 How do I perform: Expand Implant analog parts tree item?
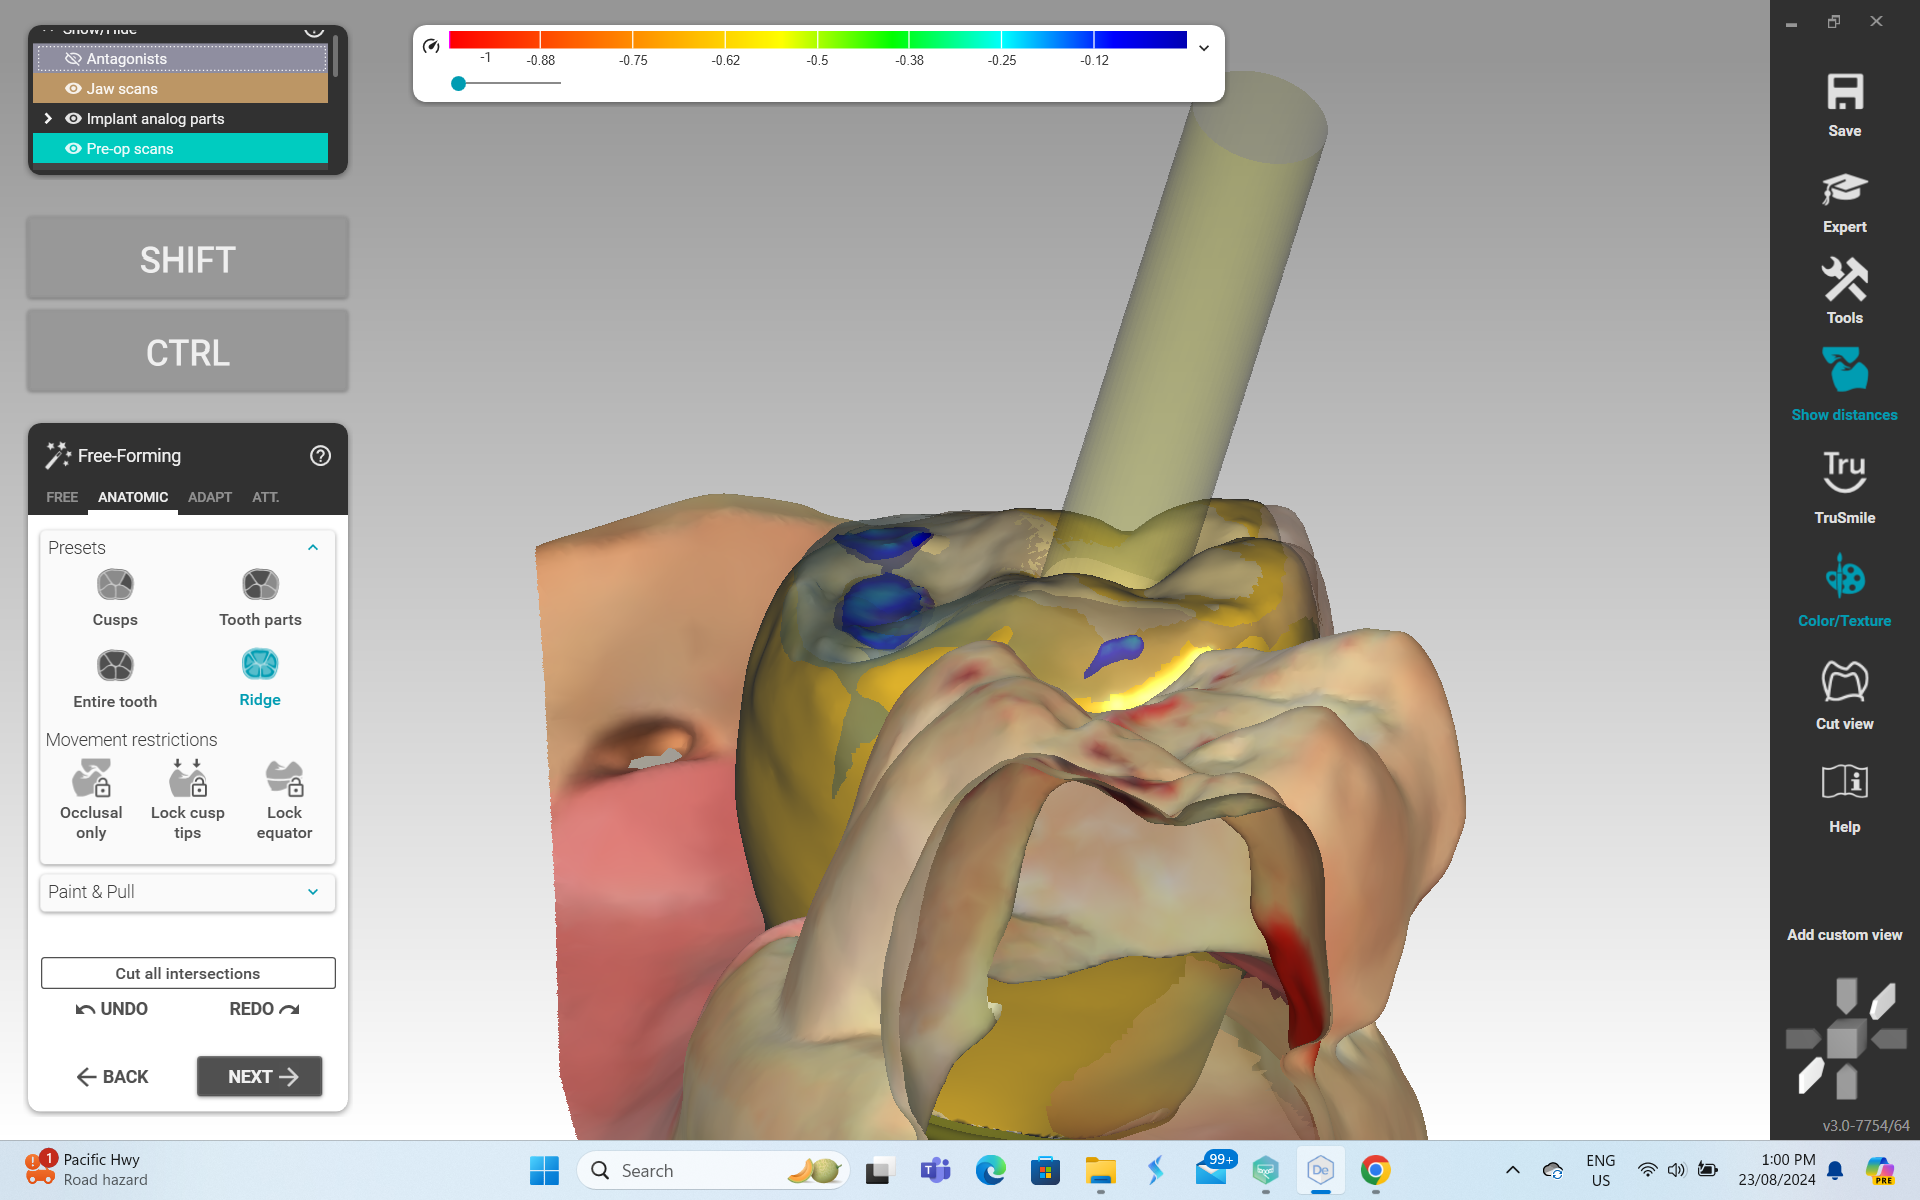tap(48, 119)
